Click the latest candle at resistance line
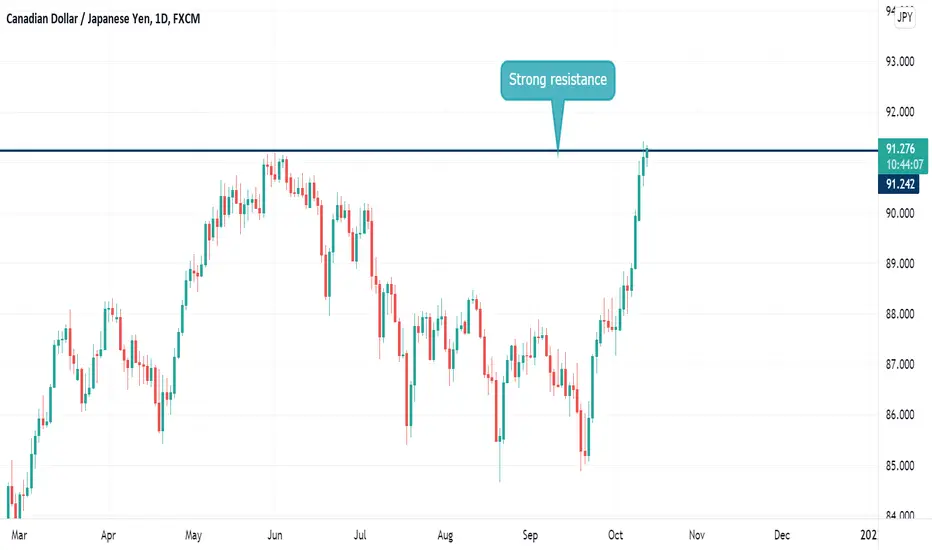 (646, 153)
